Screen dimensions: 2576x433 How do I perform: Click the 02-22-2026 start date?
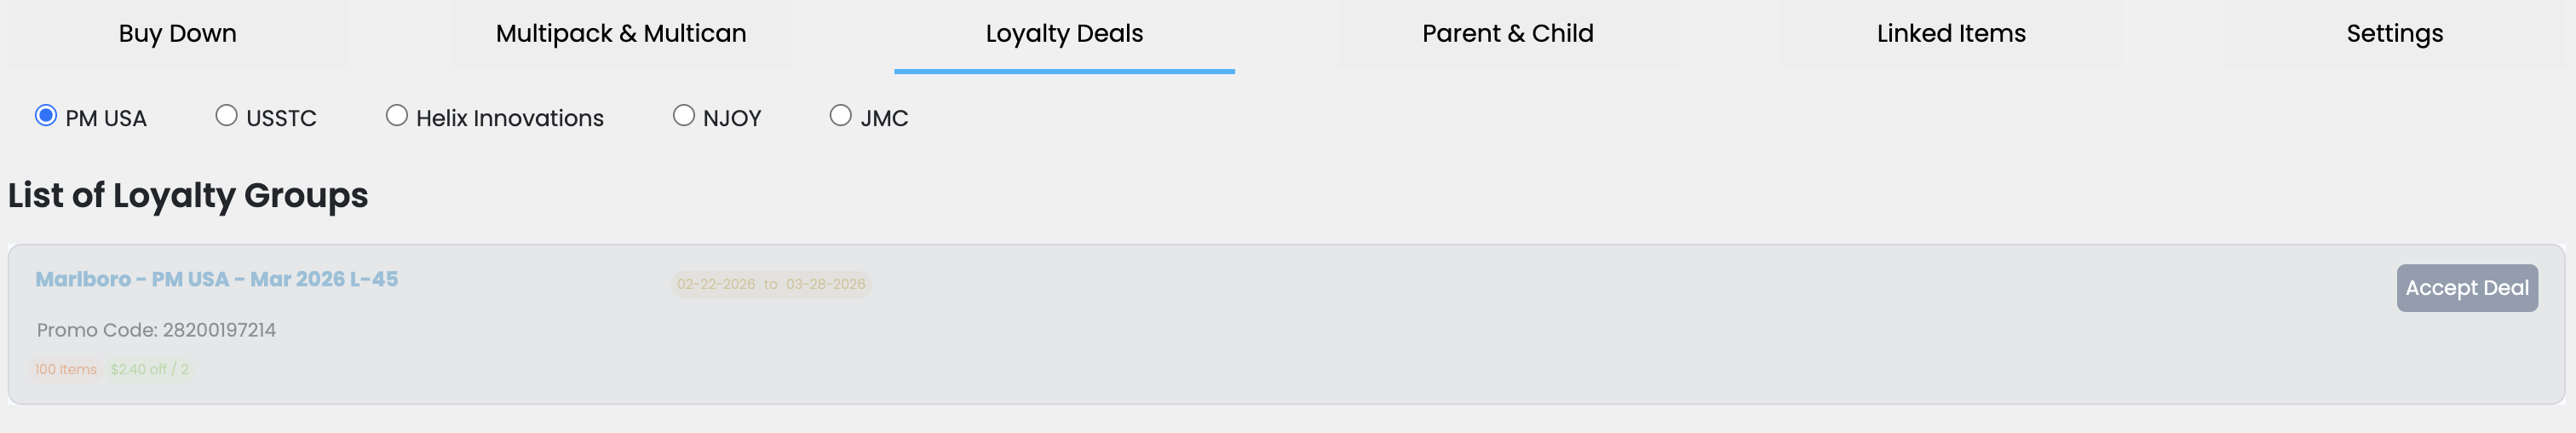tap(716, 285)
